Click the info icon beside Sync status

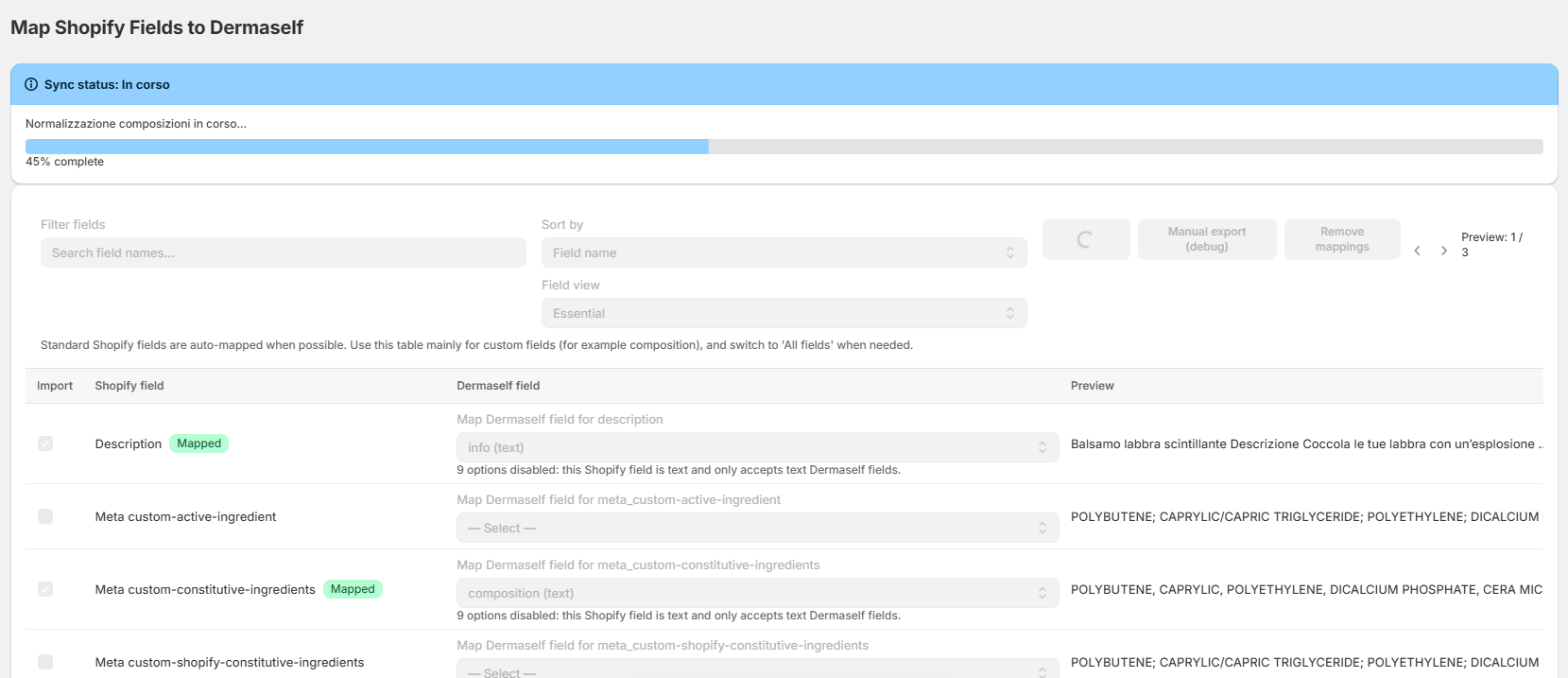[x=31, y=85]
